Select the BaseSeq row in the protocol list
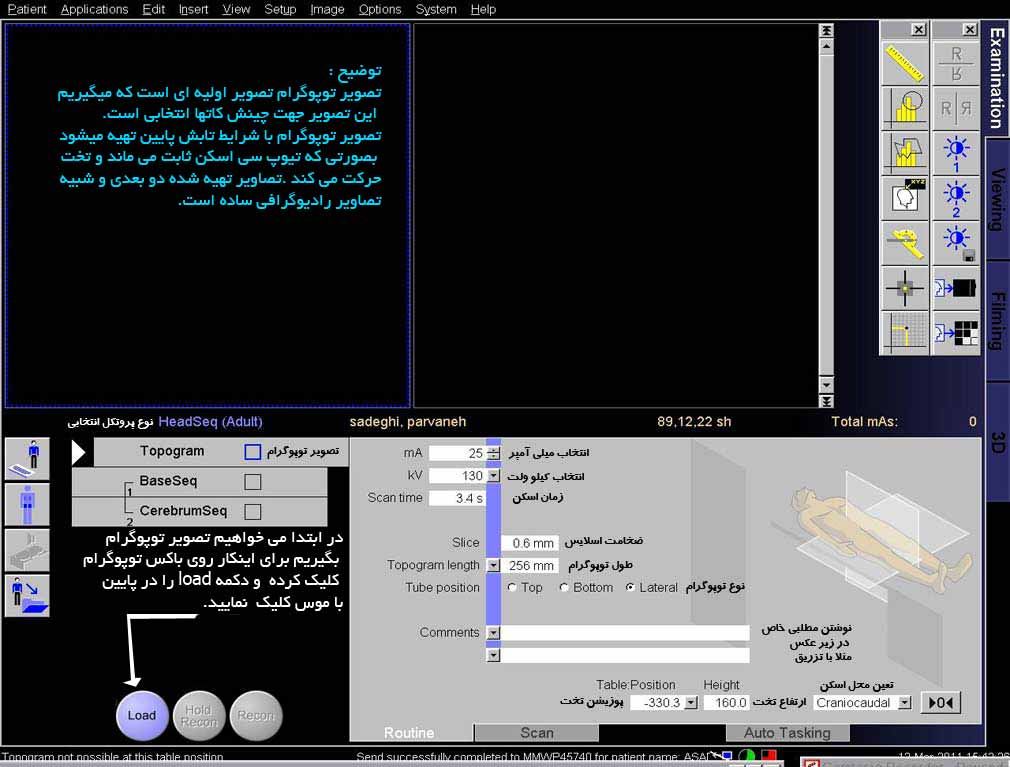Screen dimensions: 1010x767 tap(200, 482)
